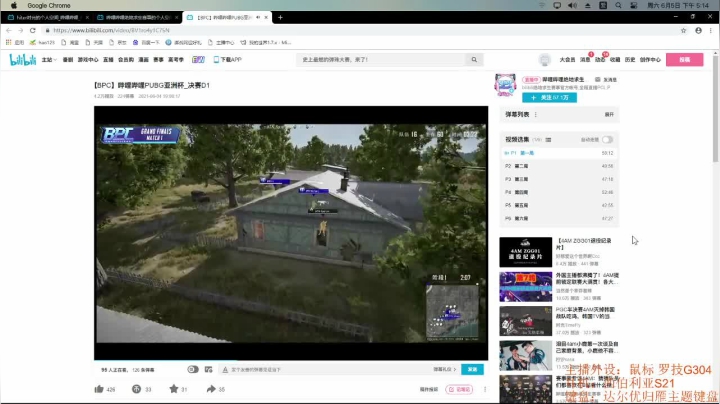Click the coin icon below the video

click(x=136, y=389)
